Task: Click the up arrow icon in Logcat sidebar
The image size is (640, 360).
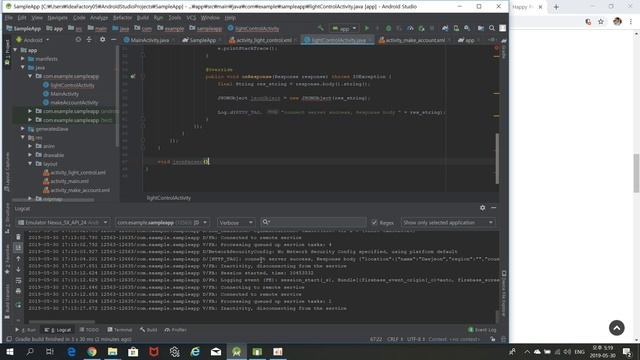Action: (x=18, y=259)
